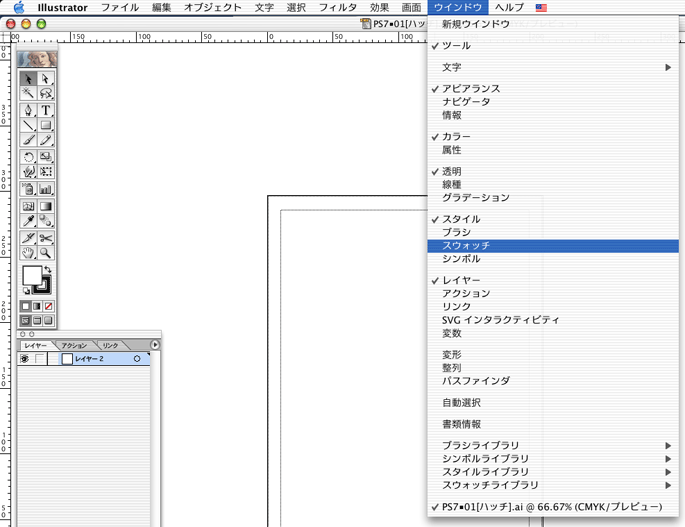Switch to Full Screen Mode with Menu Bar
685x527 pixels.
37,321
